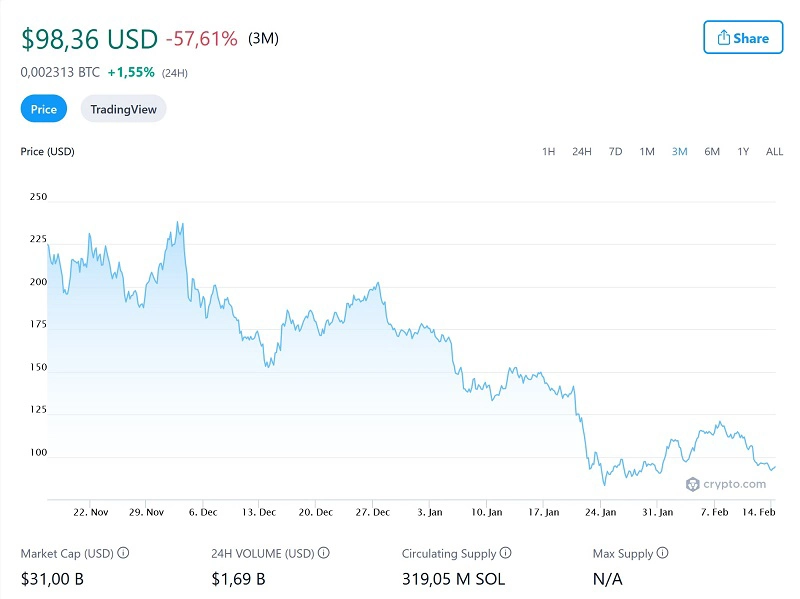The image size is (800, 599).
Task: Switch to the Price tab
Action: [x=44, y=109]
